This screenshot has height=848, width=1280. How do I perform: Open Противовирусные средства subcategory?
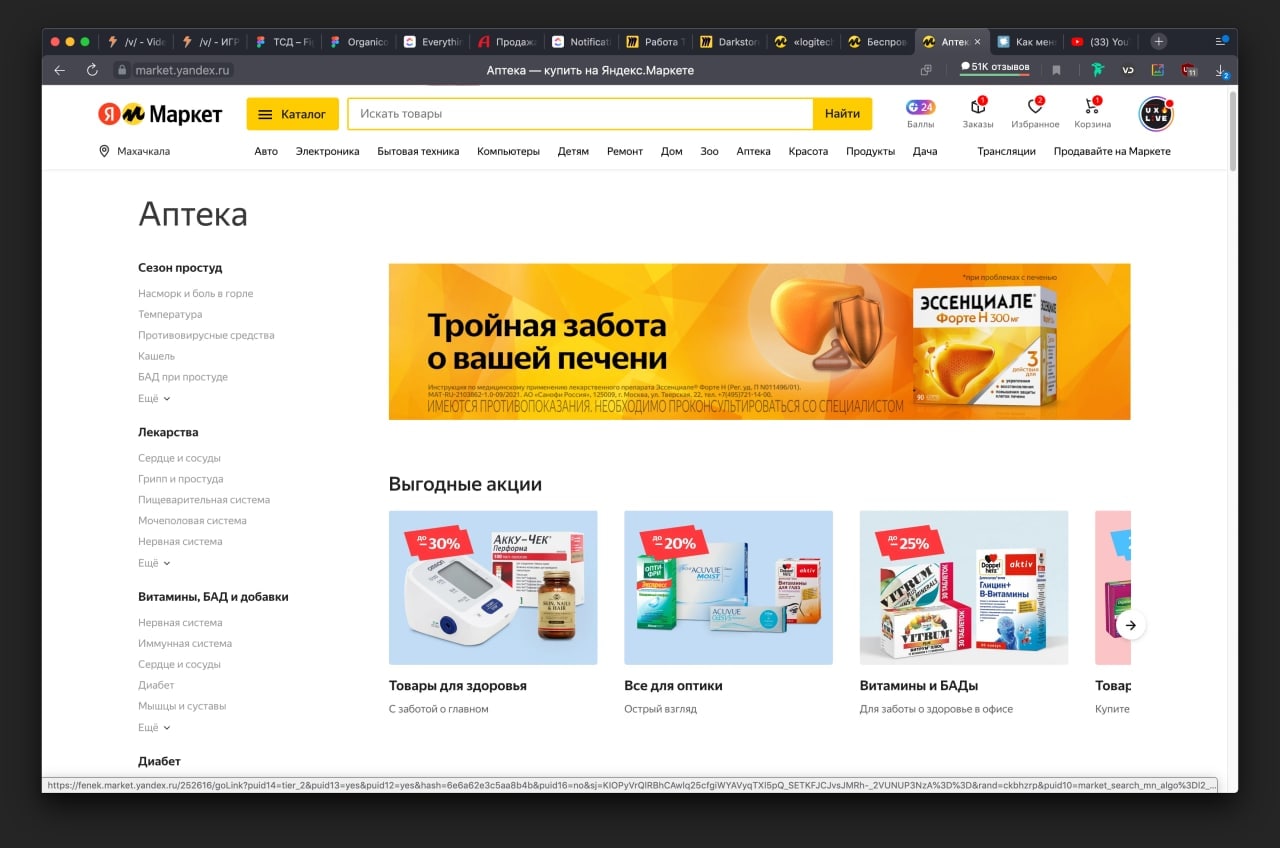click(x=206, y=335)
